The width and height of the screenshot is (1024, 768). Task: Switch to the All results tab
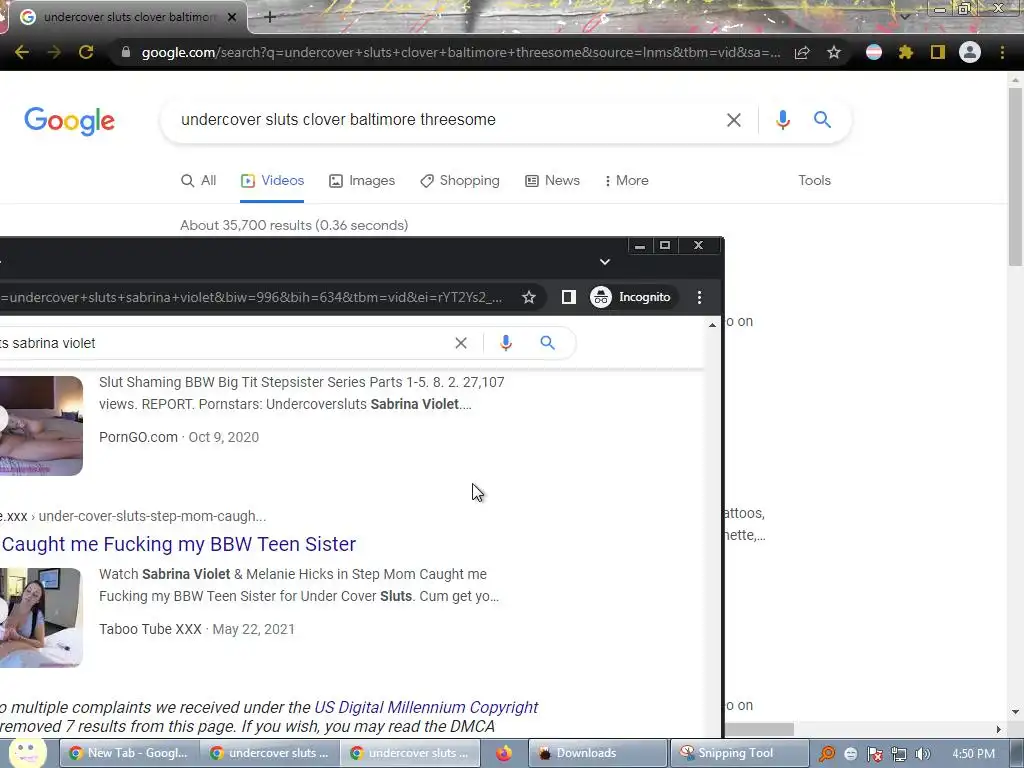click(x=199, y=181)
